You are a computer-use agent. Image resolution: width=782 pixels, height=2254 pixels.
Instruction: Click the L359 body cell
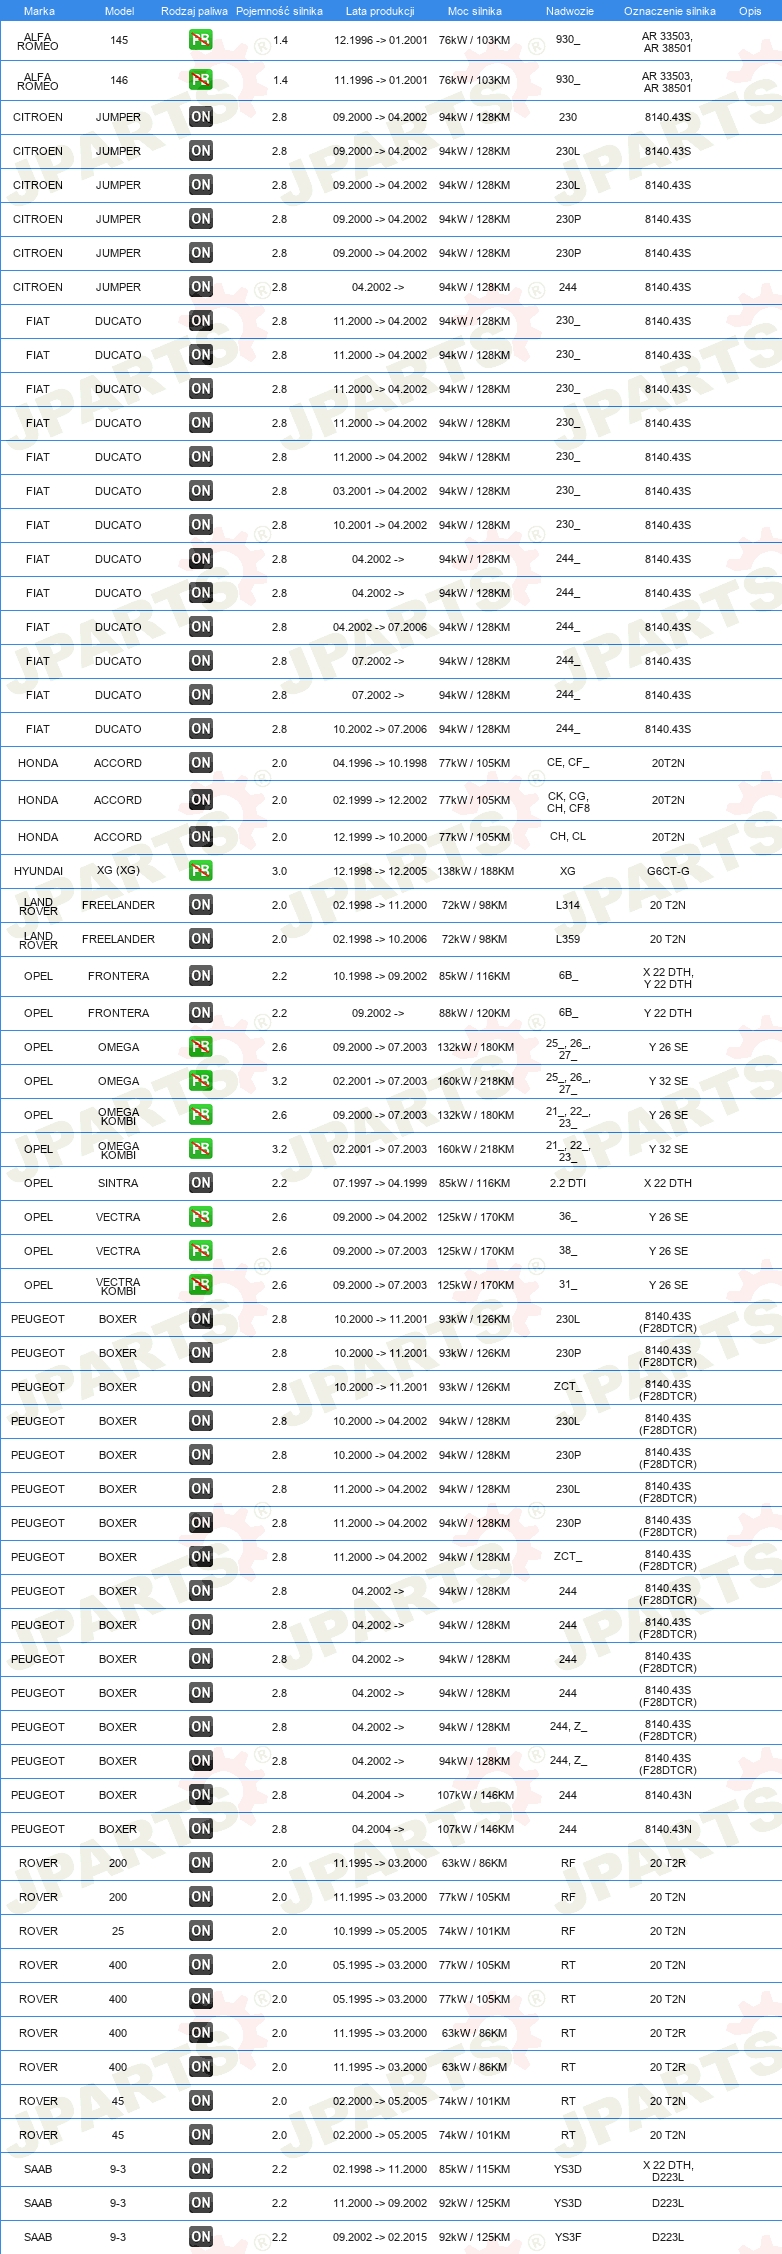click(568, 939)
